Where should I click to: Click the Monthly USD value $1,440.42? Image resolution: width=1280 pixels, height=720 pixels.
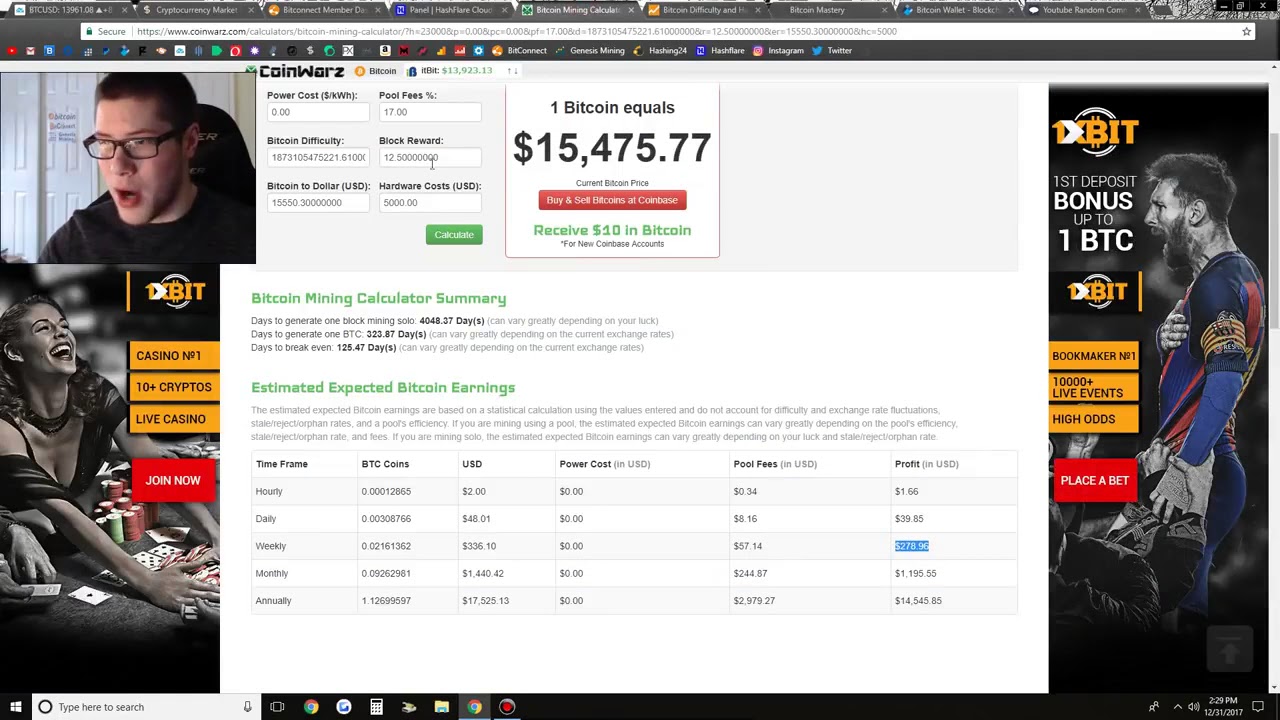[483, 574]
